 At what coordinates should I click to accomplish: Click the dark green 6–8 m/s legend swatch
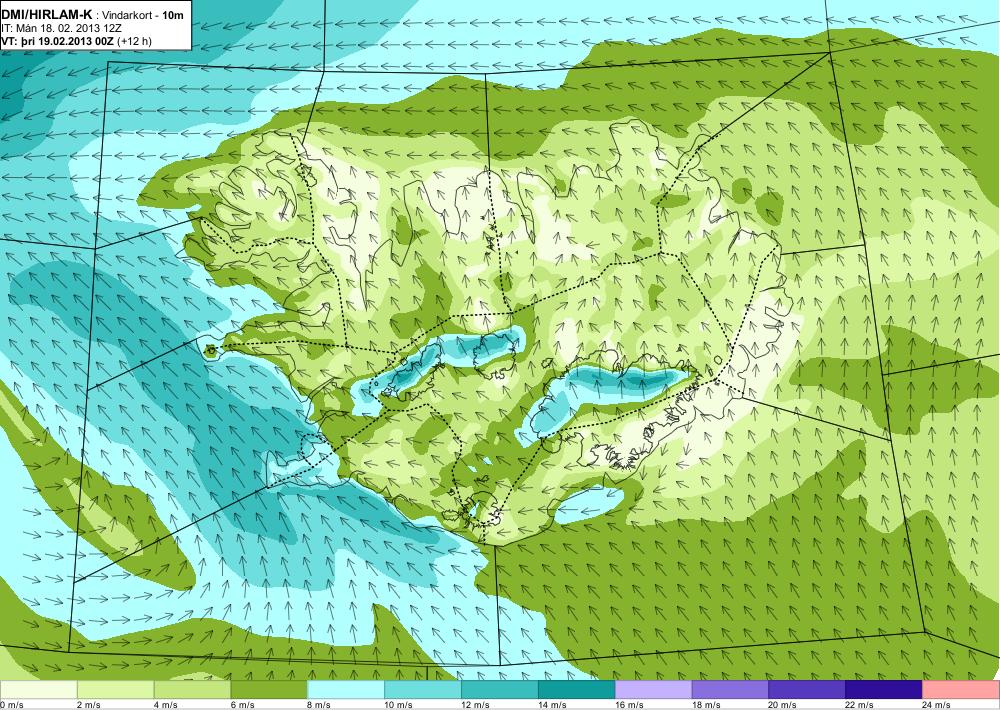click(x=269, y=690)
